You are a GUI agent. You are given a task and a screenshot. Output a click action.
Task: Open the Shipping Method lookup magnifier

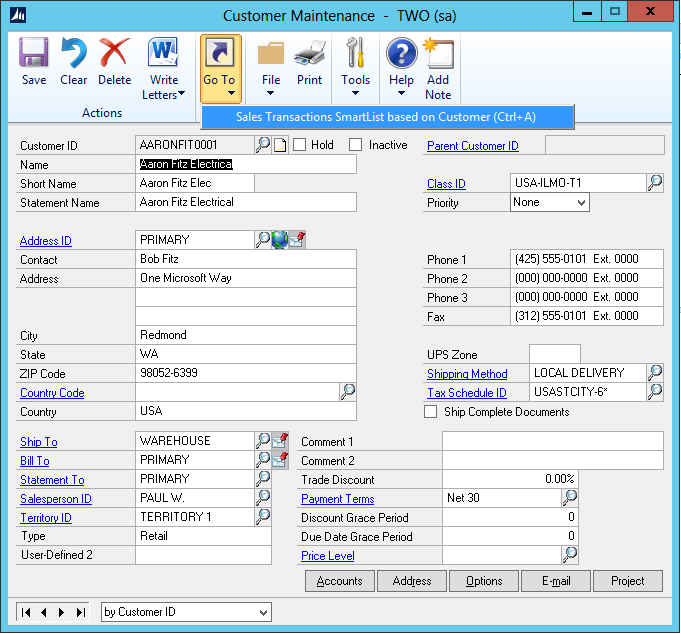pos(655,373)
